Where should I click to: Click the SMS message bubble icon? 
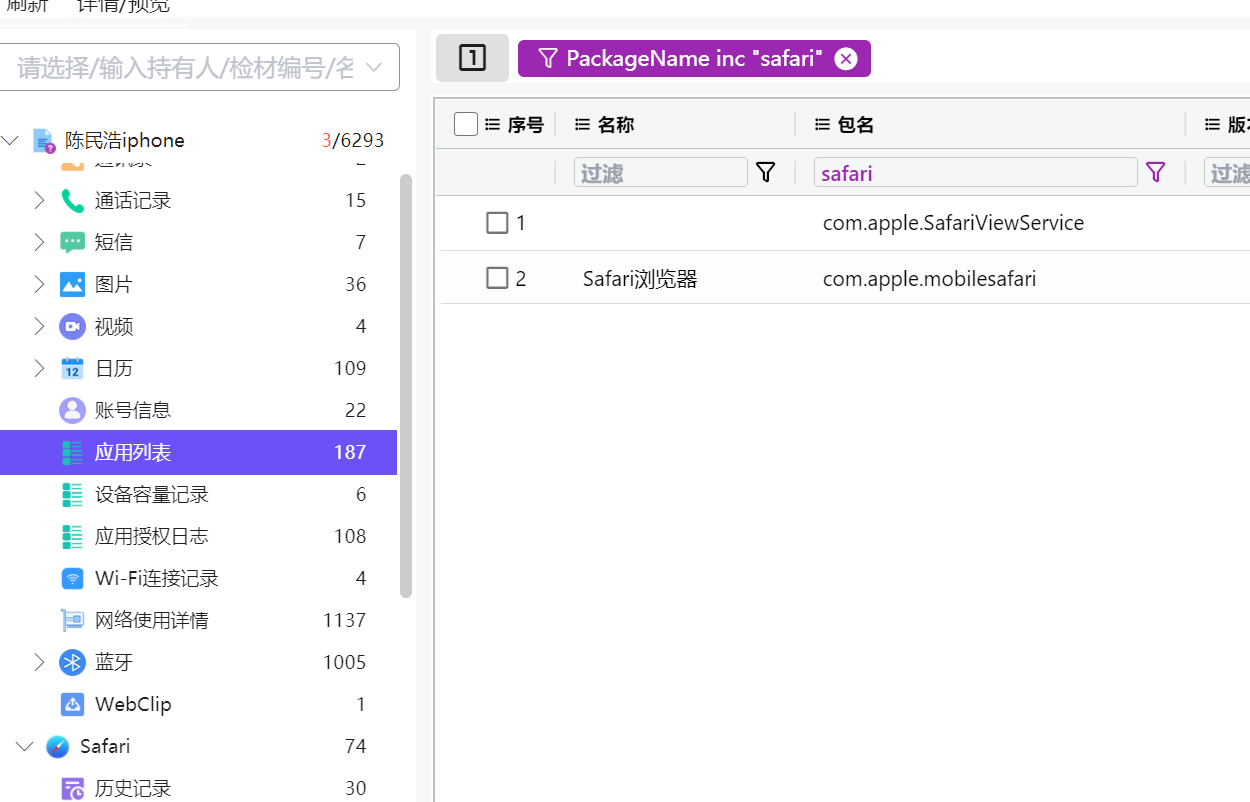(x=72, y=242)
